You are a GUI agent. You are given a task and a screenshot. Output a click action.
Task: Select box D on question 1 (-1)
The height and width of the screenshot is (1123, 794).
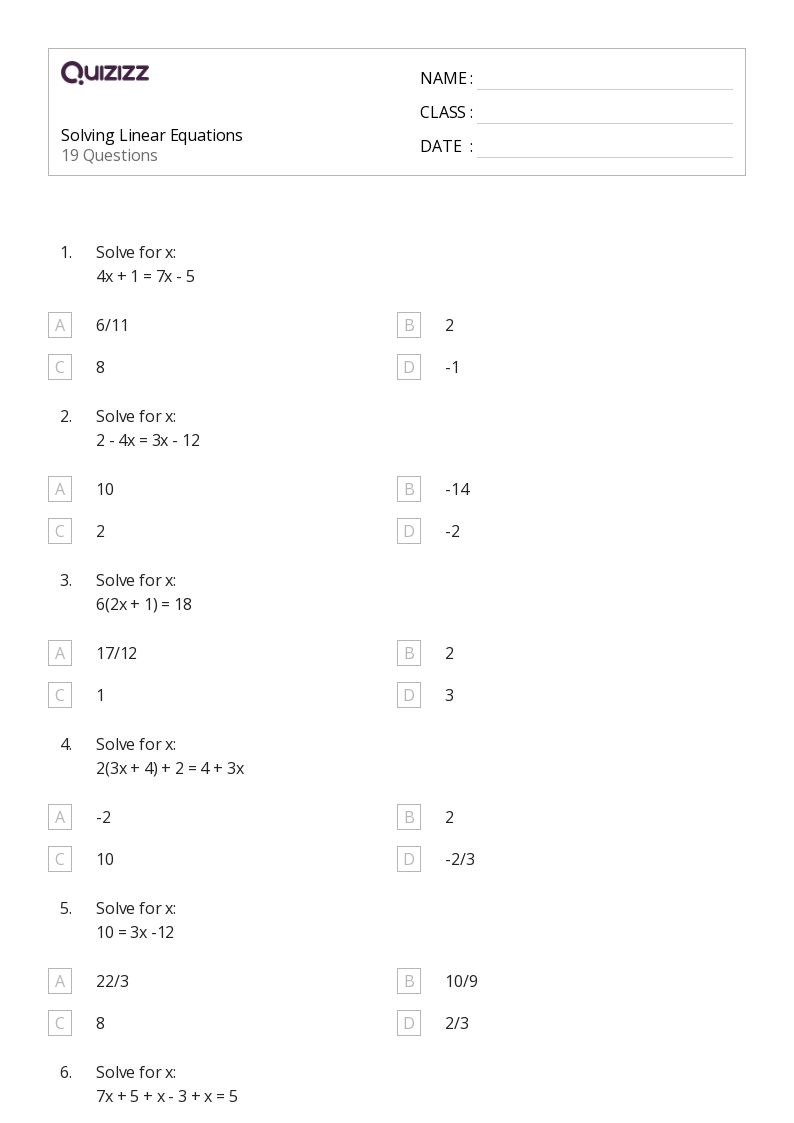point(408,367)
